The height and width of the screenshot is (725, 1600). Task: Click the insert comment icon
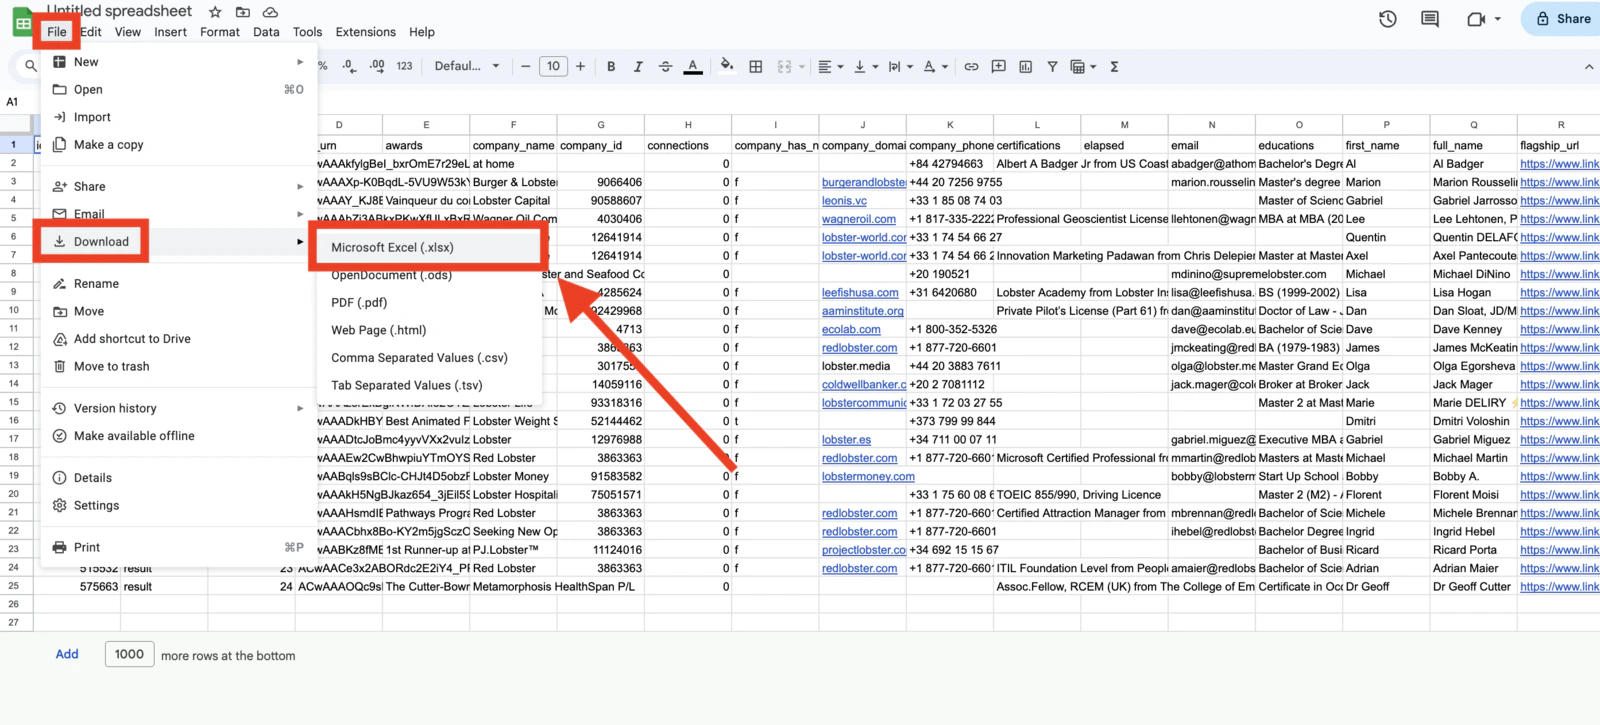998,66
